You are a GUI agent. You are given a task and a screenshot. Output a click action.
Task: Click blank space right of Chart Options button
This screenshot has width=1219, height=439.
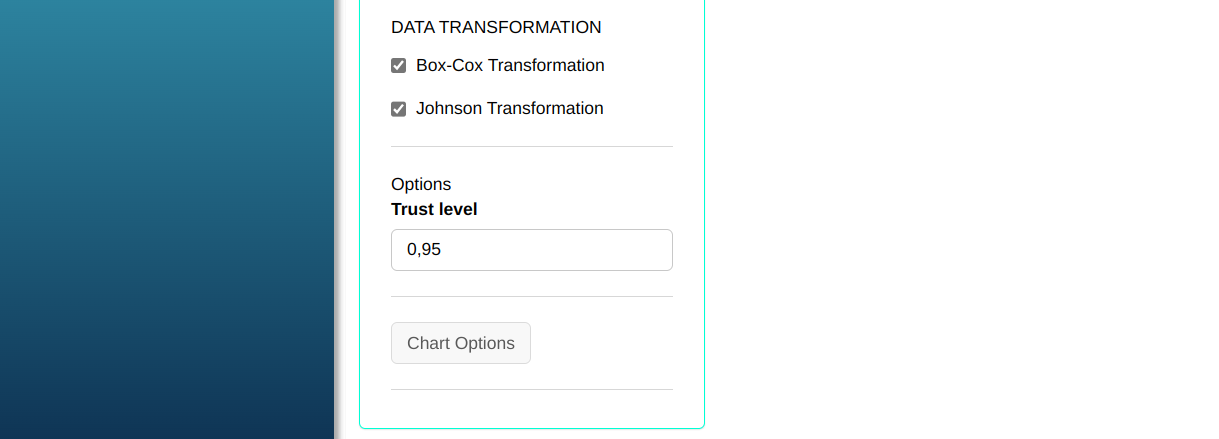pos(610,343)
